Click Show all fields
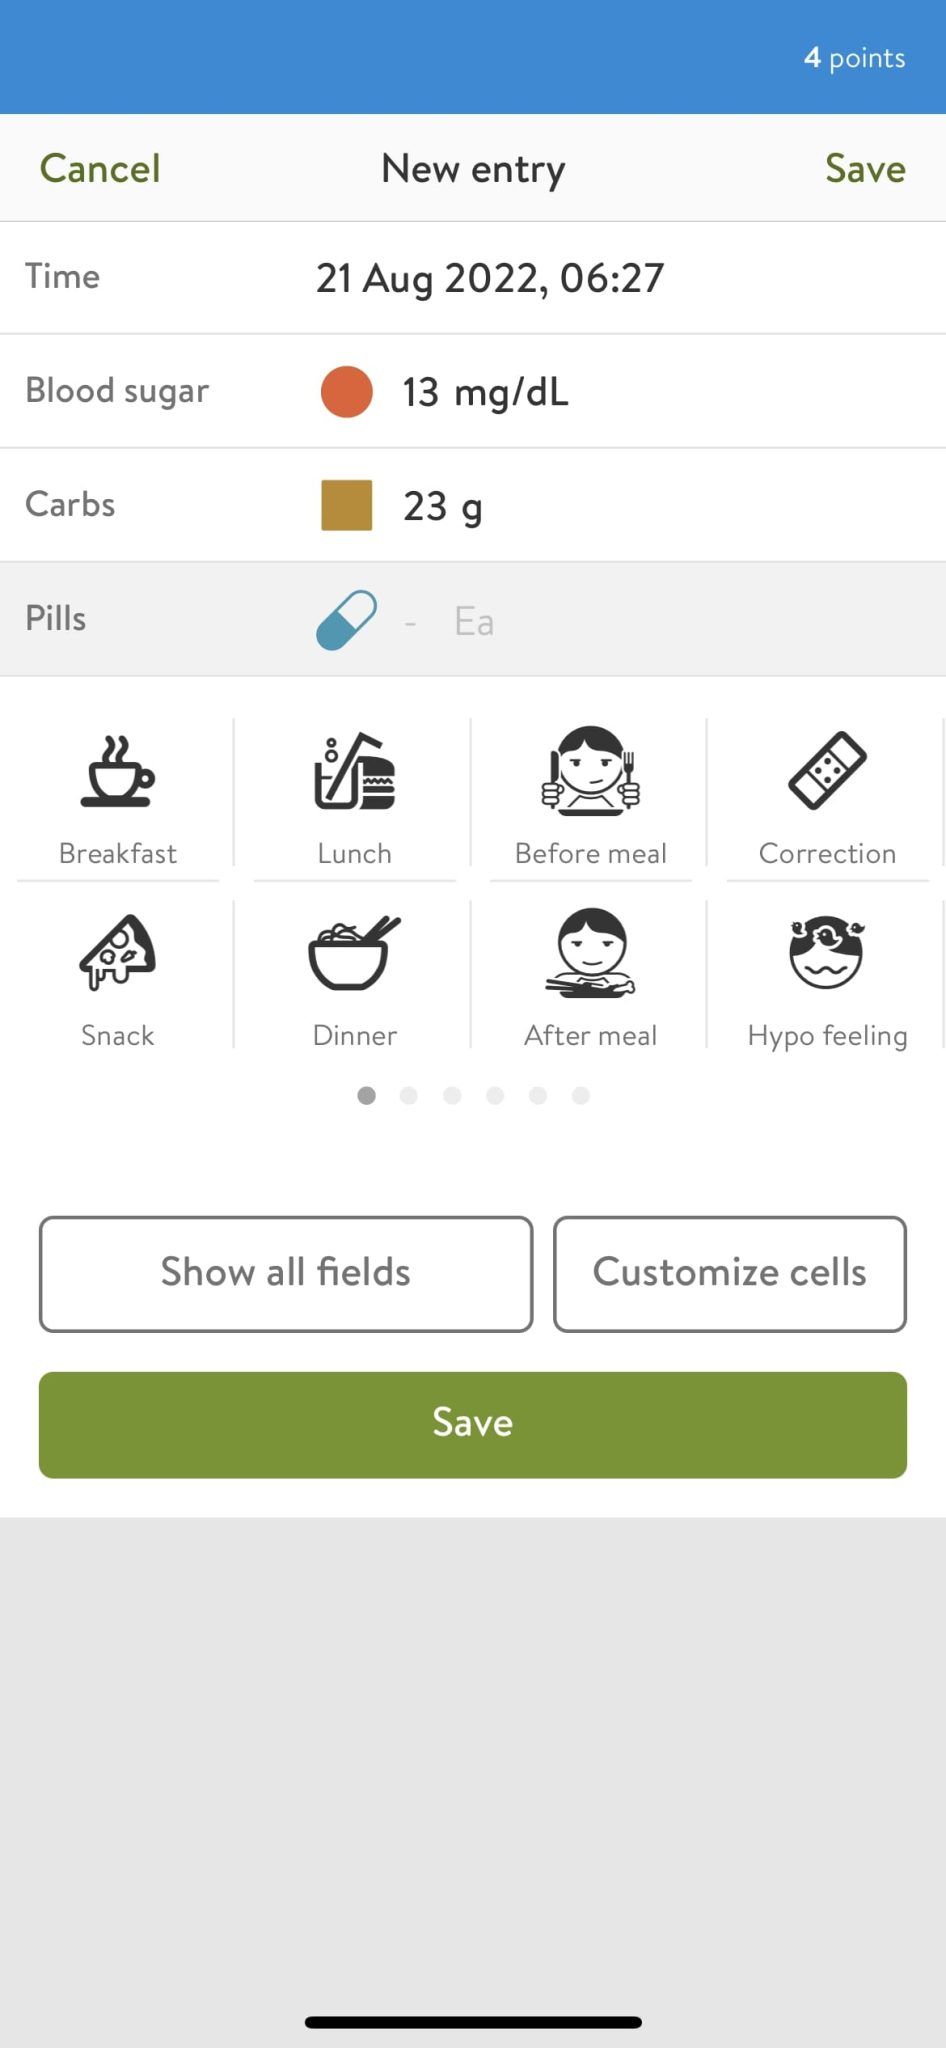The width and height of the screenshot is (946, 2048). click(285, 1273)
